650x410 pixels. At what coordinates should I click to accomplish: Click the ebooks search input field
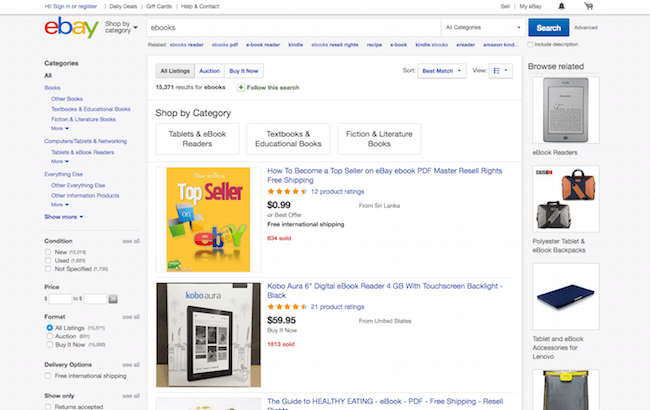click(x=293, y=27)
